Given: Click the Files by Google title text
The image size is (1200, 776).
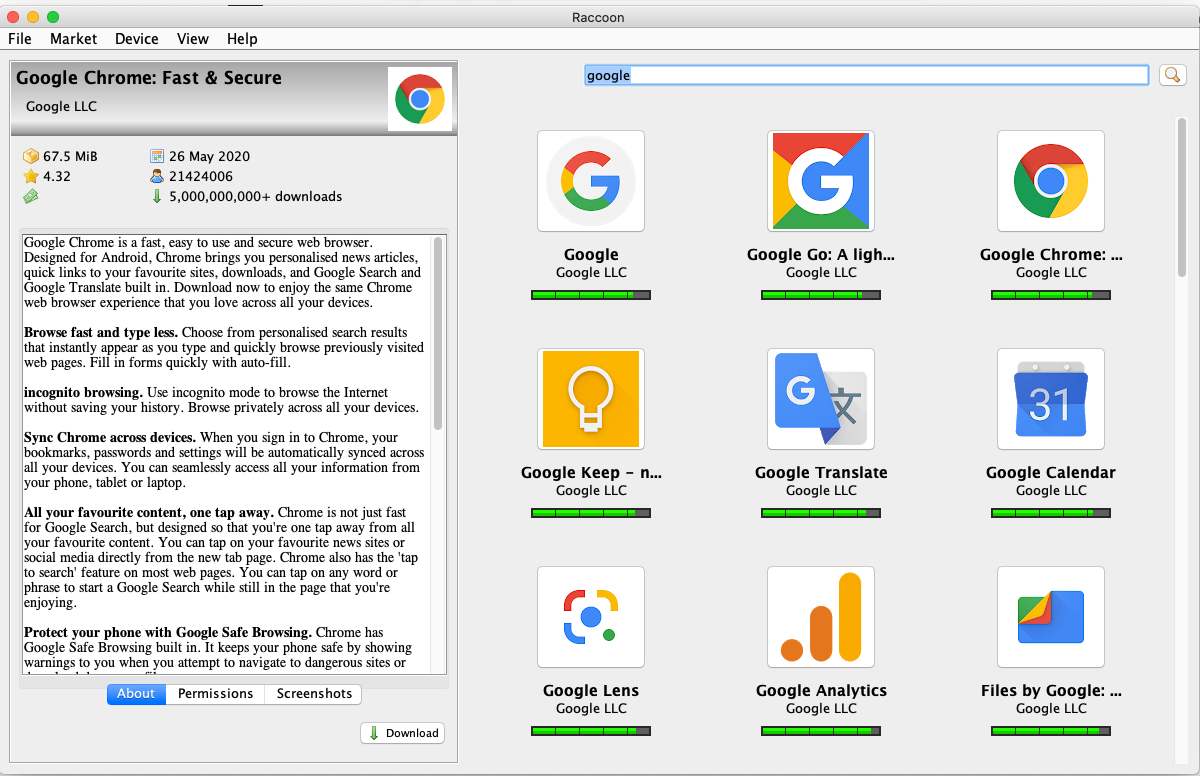Looking at the screenshot, I should tap(1051, 690).
